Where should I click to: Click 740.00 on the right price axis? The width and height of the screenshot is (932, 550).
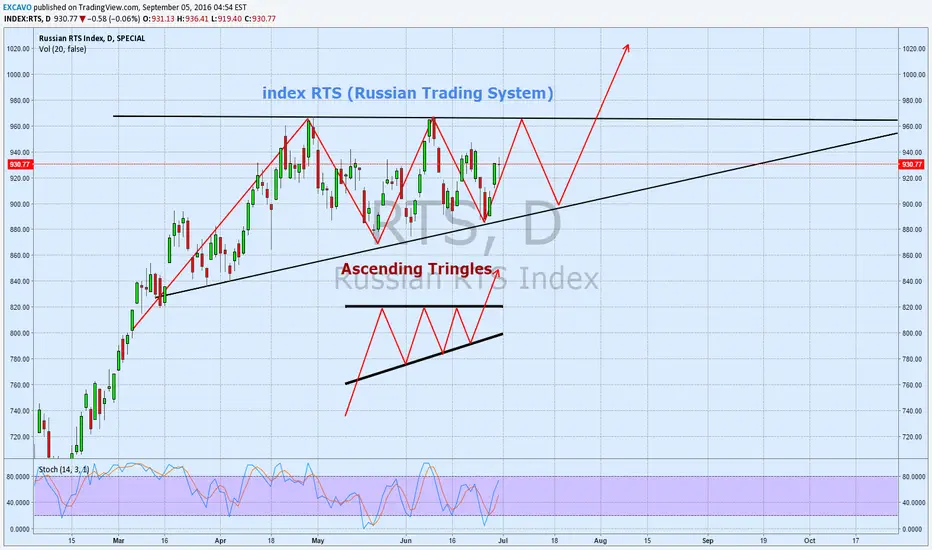pyautogui.click(x=914, y=411)
